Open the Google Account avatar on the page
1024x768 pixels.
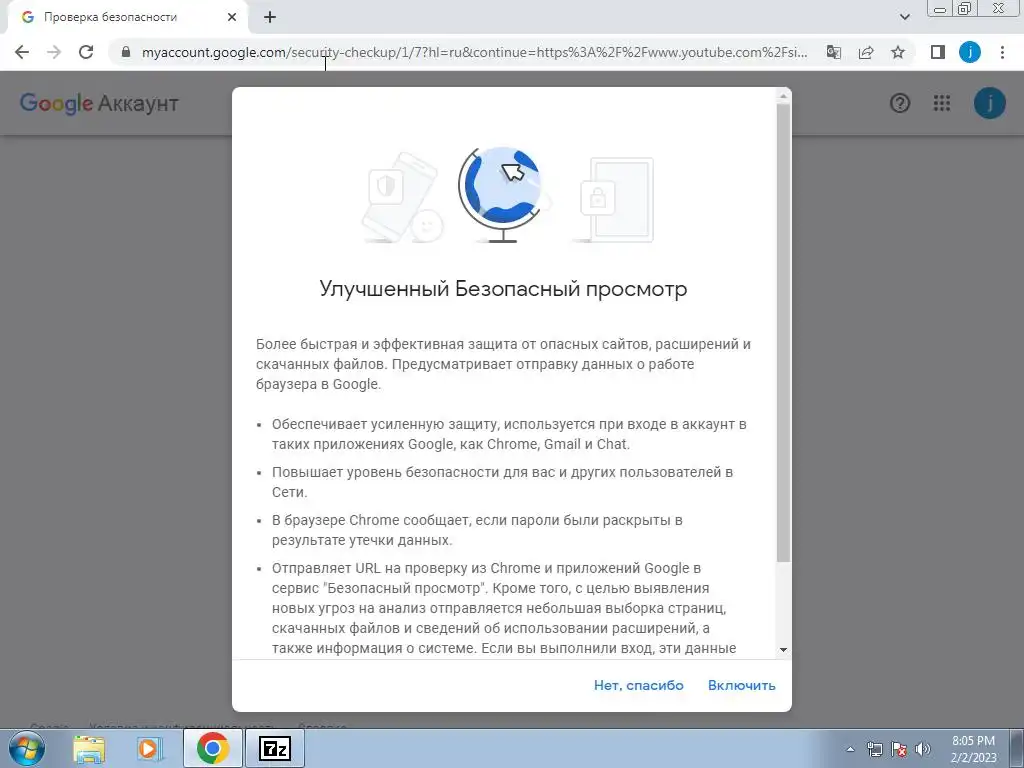[989, 103]
